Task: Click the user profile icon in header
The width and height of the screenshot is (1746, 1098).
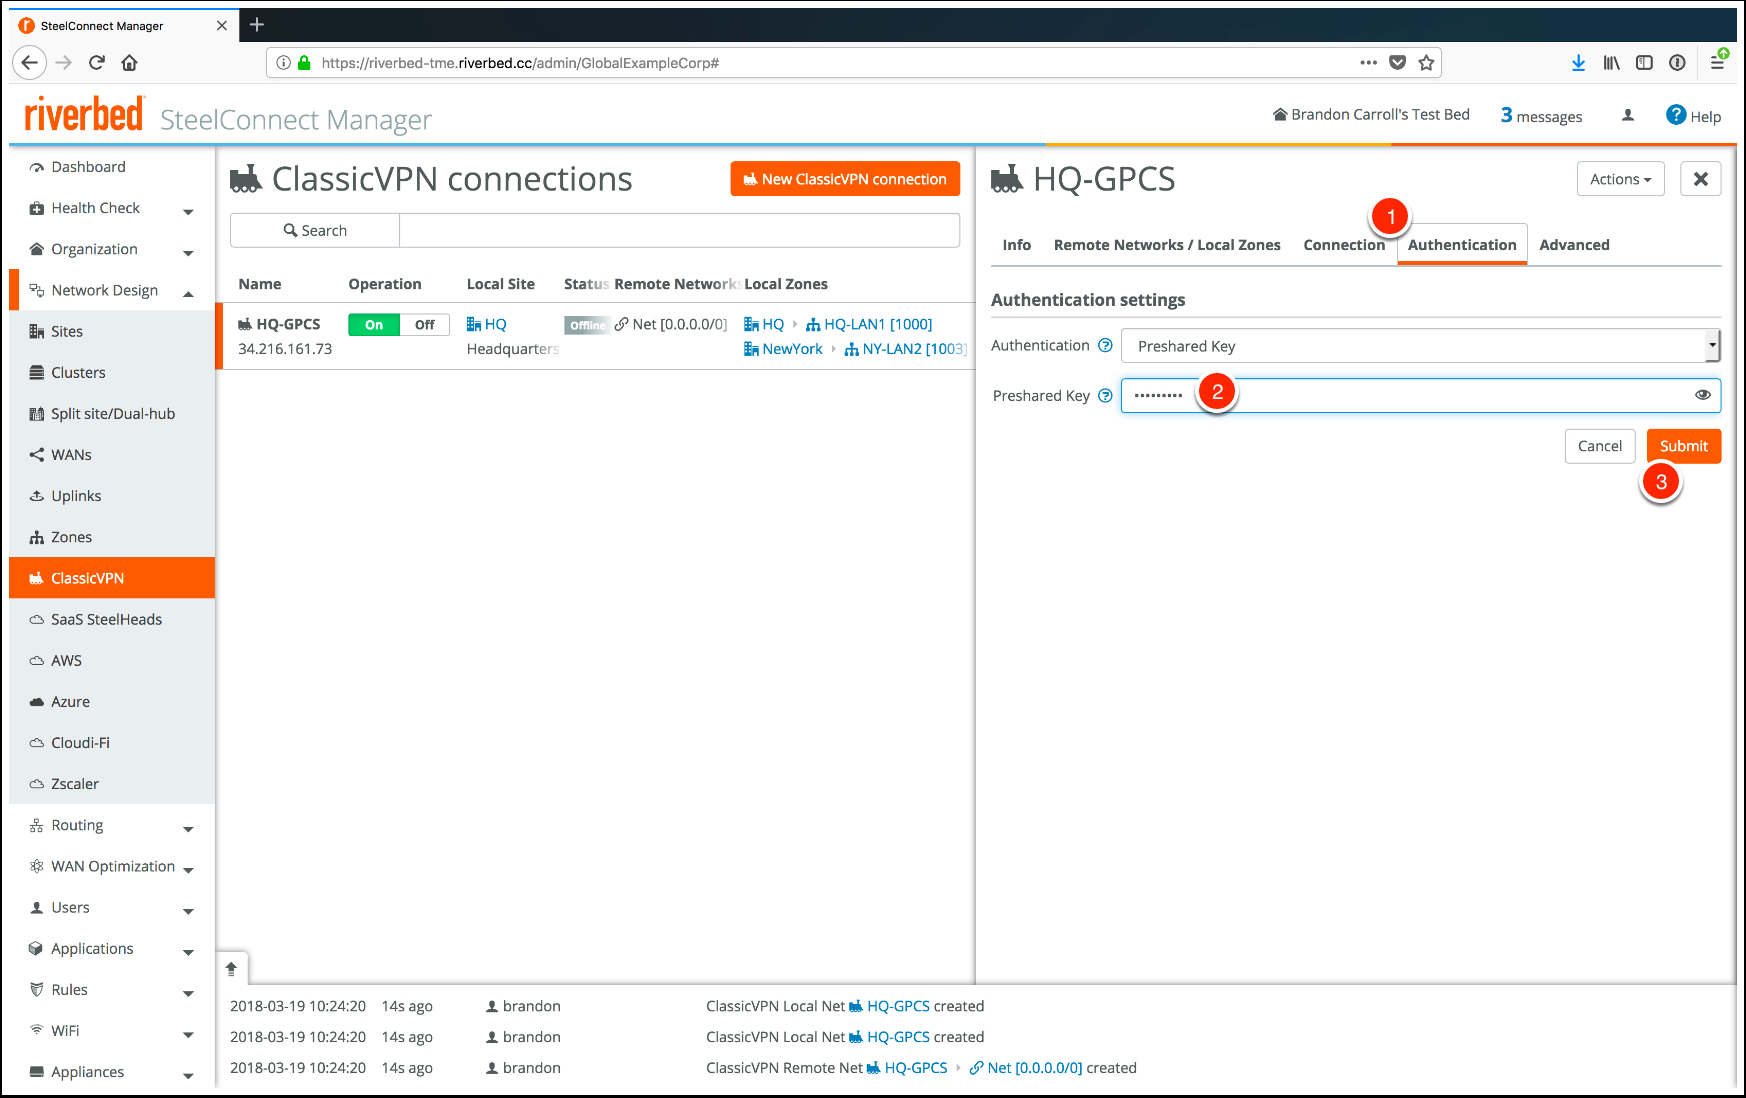Action: click(x=1628, y=115)
